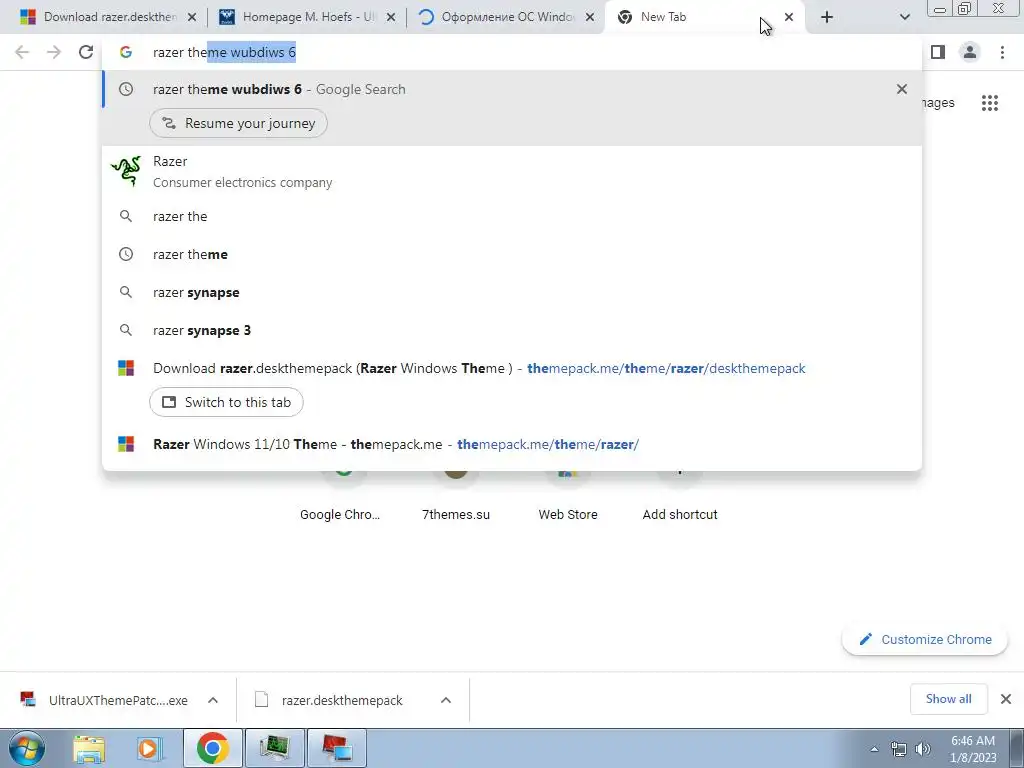Open Windows Explorer from taskbar
1024x768 pixels.
89,748
